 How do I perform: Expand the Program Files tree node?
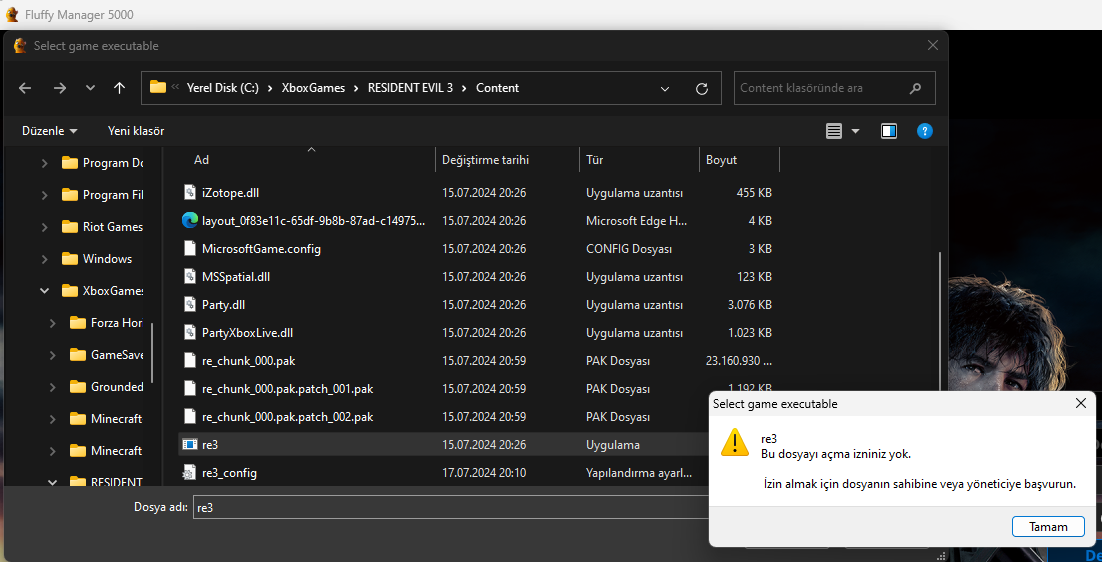pos(45,195)
